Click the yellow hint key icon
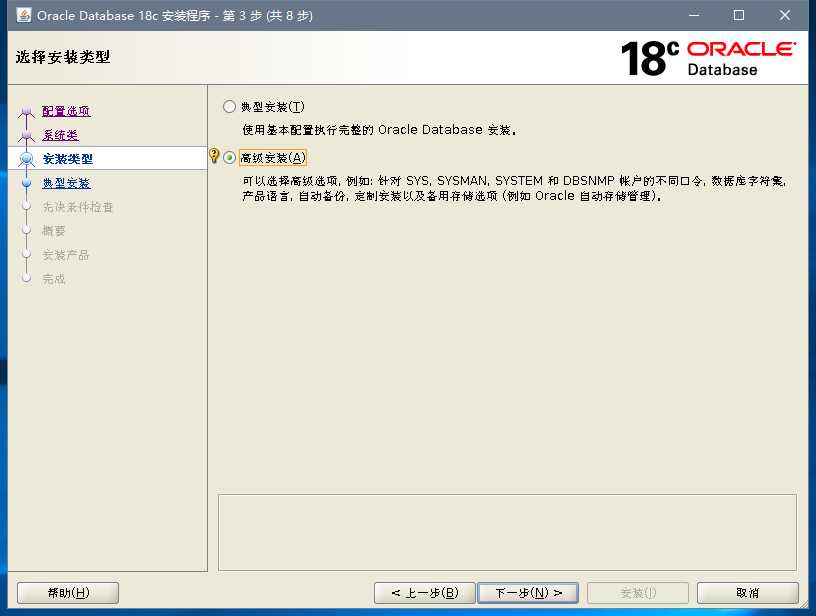 coord(214,156)
